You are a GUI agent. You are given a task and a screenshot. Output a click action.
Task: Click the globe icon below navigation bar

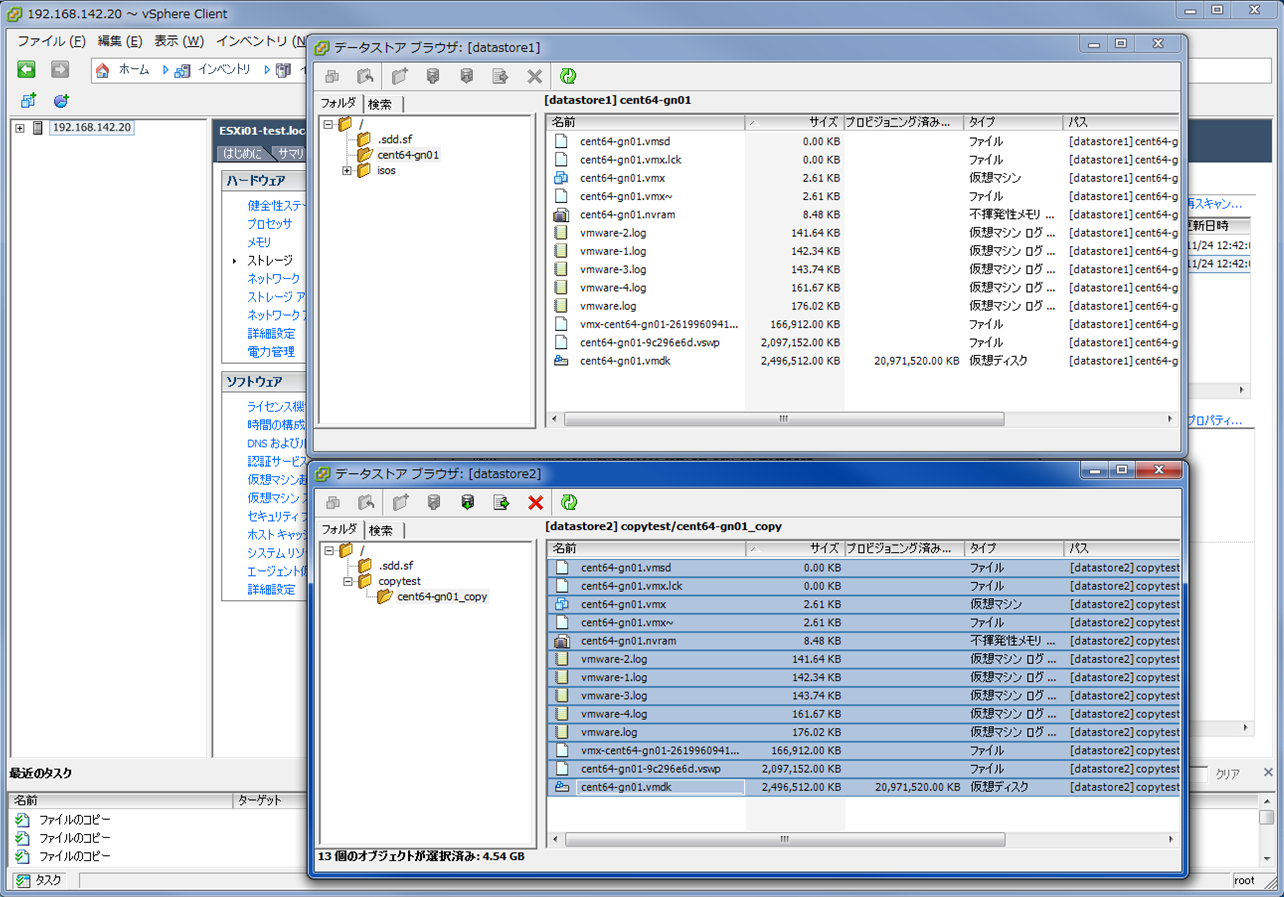tap(61, 101)
